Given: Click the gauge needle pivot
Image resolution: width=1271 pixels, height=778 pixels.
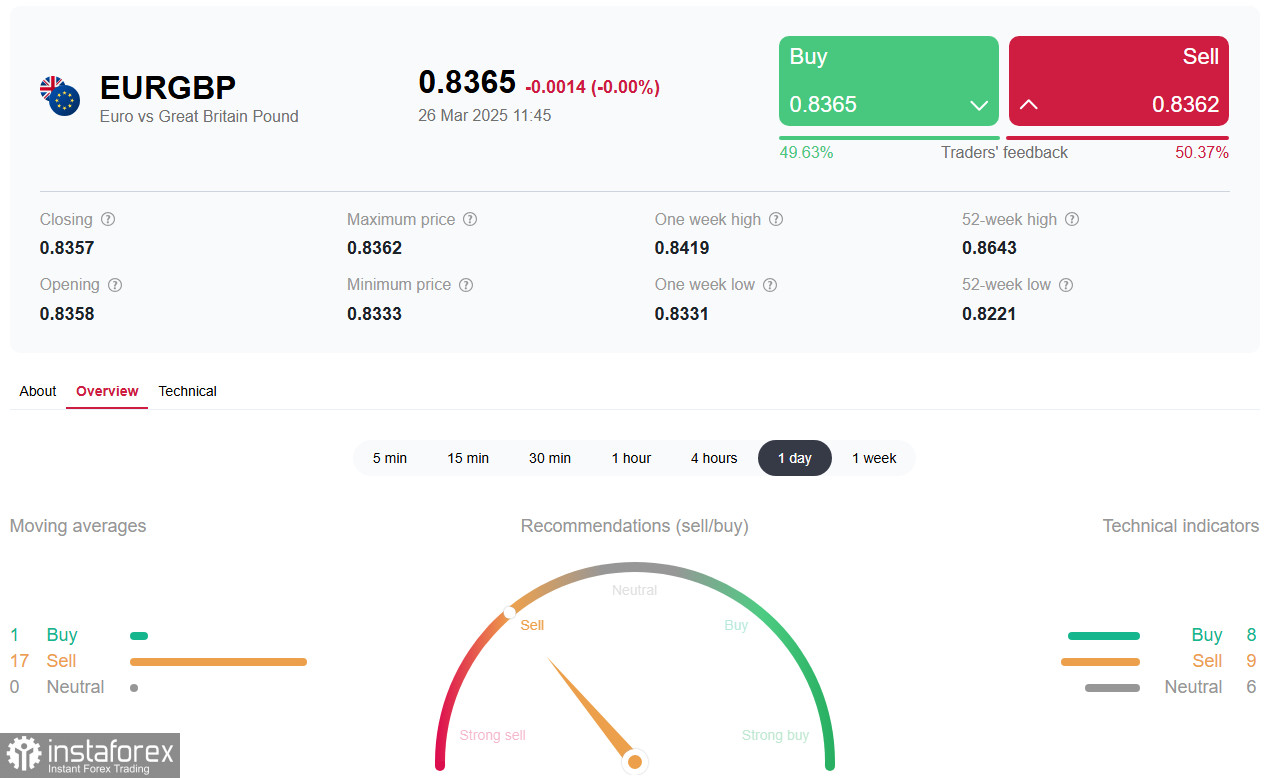Looking at the screenshot, I should 634,762.
